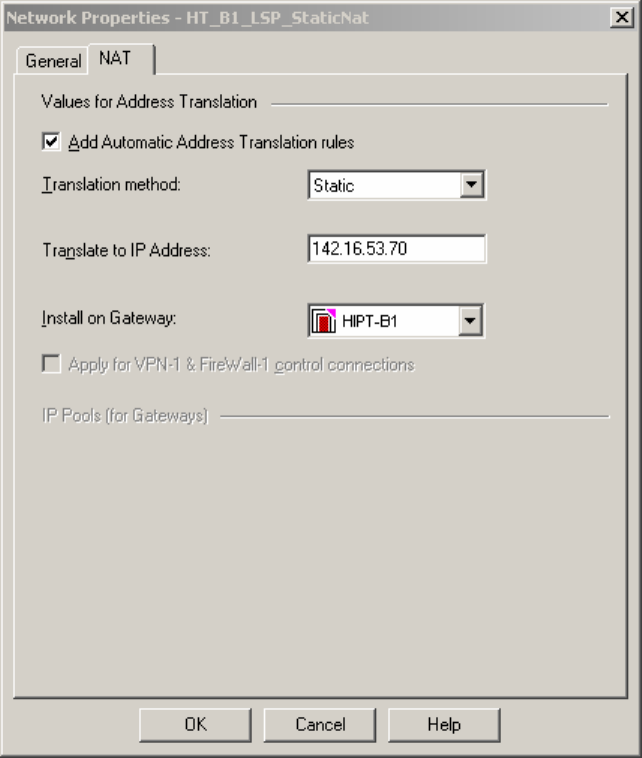Click the IP Pools (for Gateways) heading
642x758 pixels.
124,416
